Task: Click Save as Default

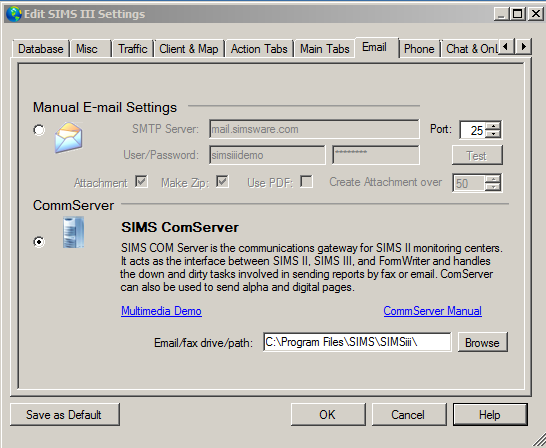Action: click(x=65, y=415)
